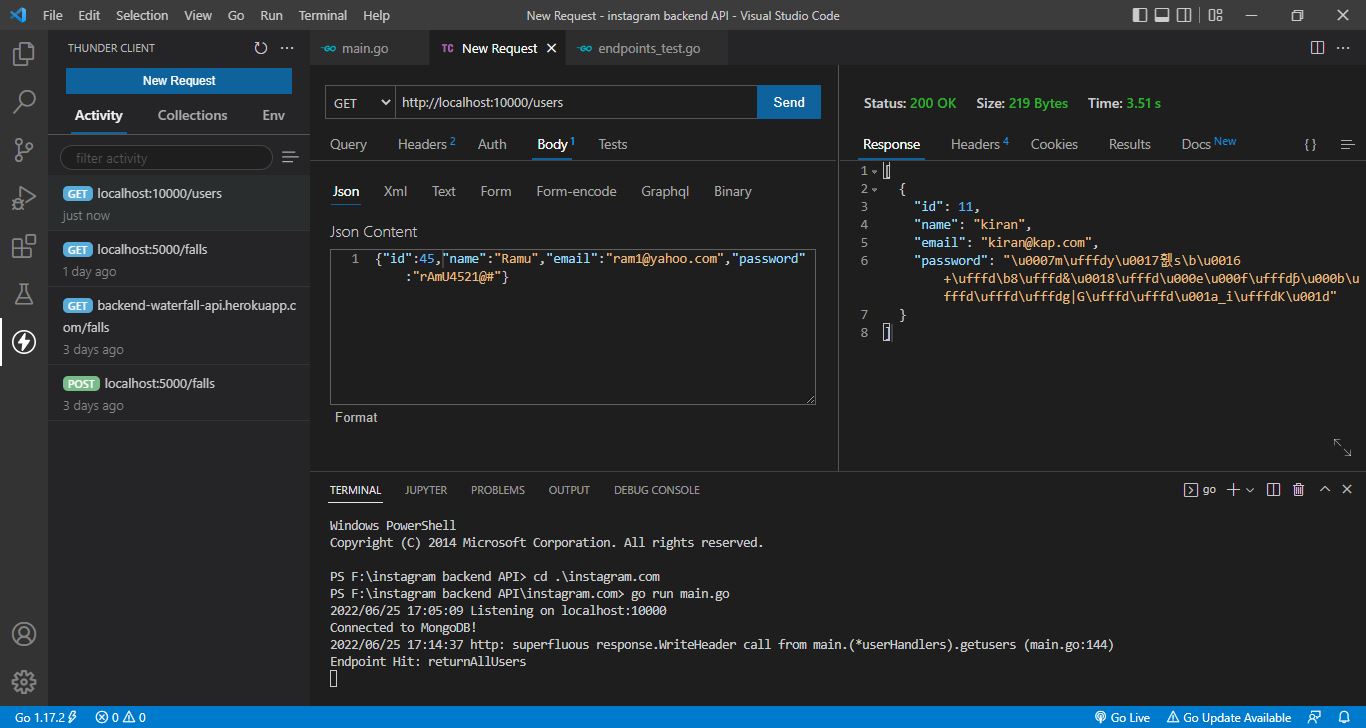The height and width of the screenshot is (728, 1366).
Task: Click Go Live in status bar
Action: 1122,717
